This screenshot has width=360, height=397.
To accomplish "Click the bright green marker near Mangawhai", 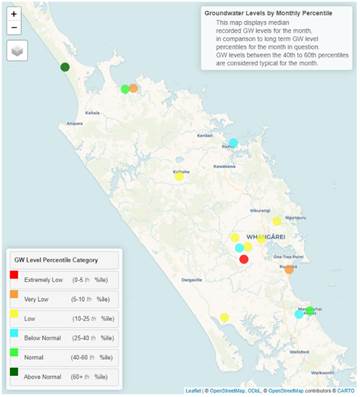I will pyautogui.click(x=310, y=310).
